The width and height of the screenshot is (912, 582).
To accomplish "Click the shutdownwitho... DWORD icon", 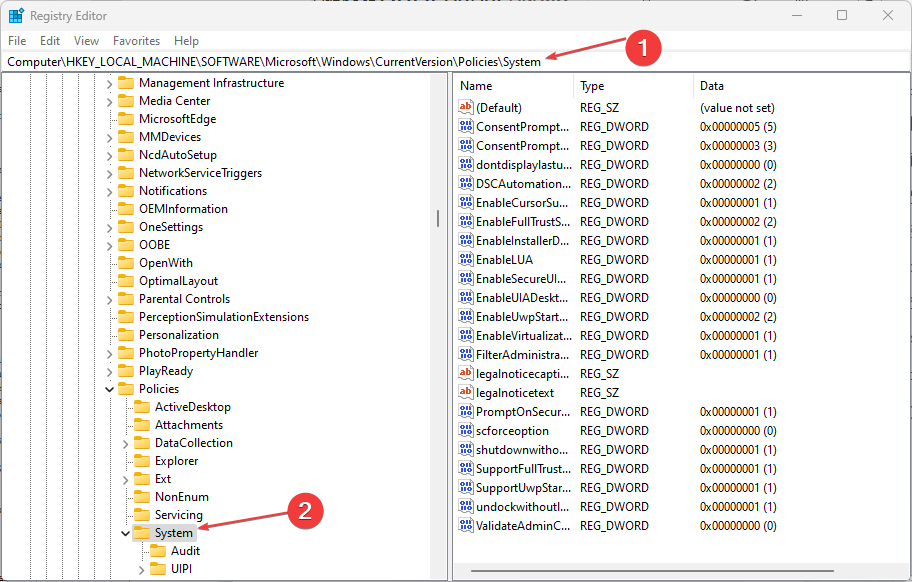I will (466, 449).
